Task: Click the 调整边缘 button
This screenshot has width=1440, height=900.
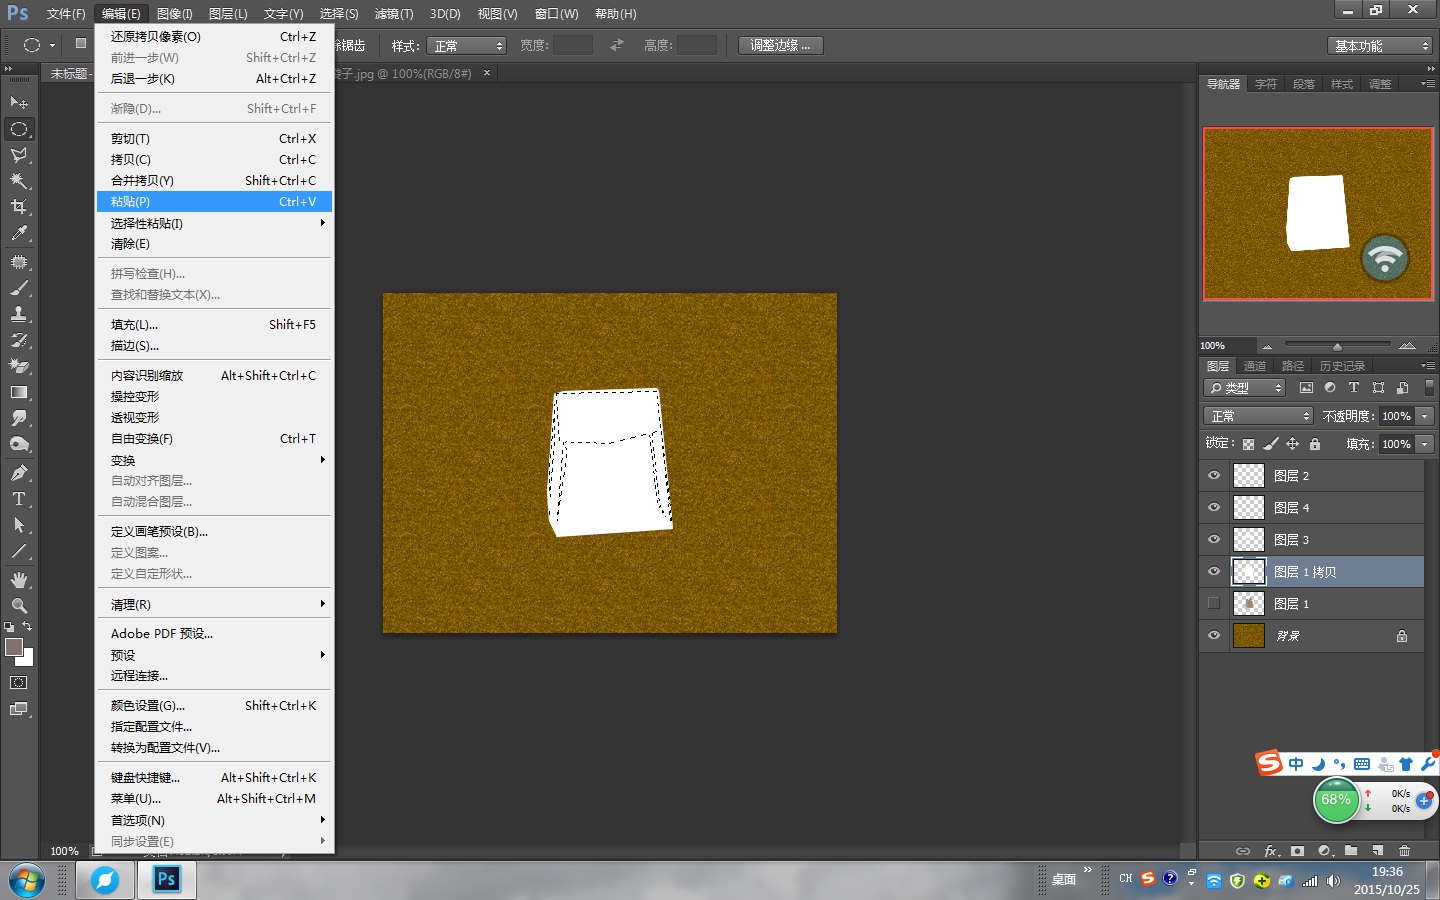Action: pyautogui.click(x=779, y=44)
